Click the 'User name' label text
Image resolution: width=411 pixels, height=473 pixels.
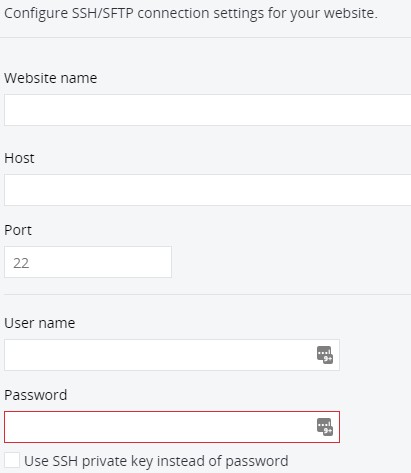(40, 323)
